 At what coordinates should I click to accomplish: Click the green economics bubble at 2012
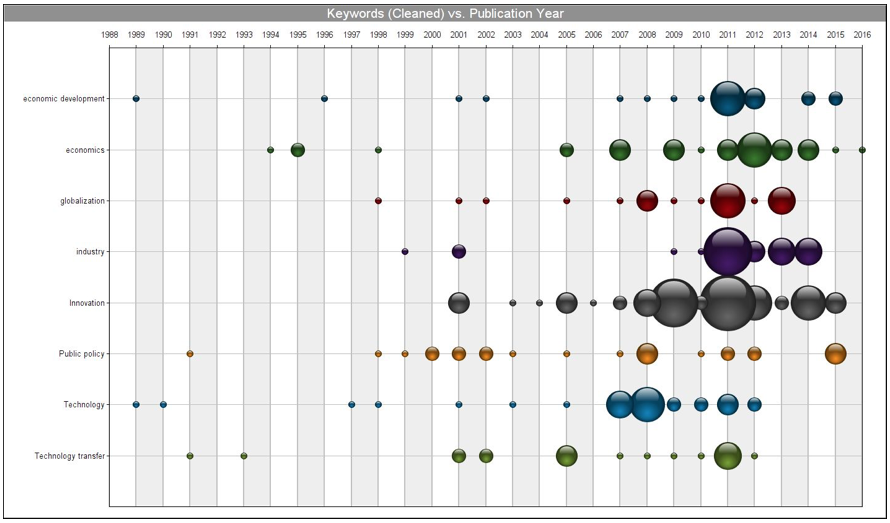click(754, 150)
